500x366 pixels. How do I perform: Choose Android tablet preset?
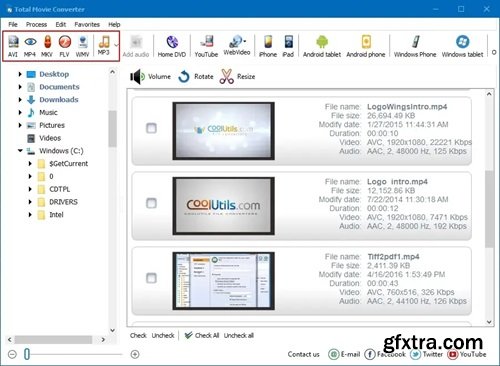322,46
